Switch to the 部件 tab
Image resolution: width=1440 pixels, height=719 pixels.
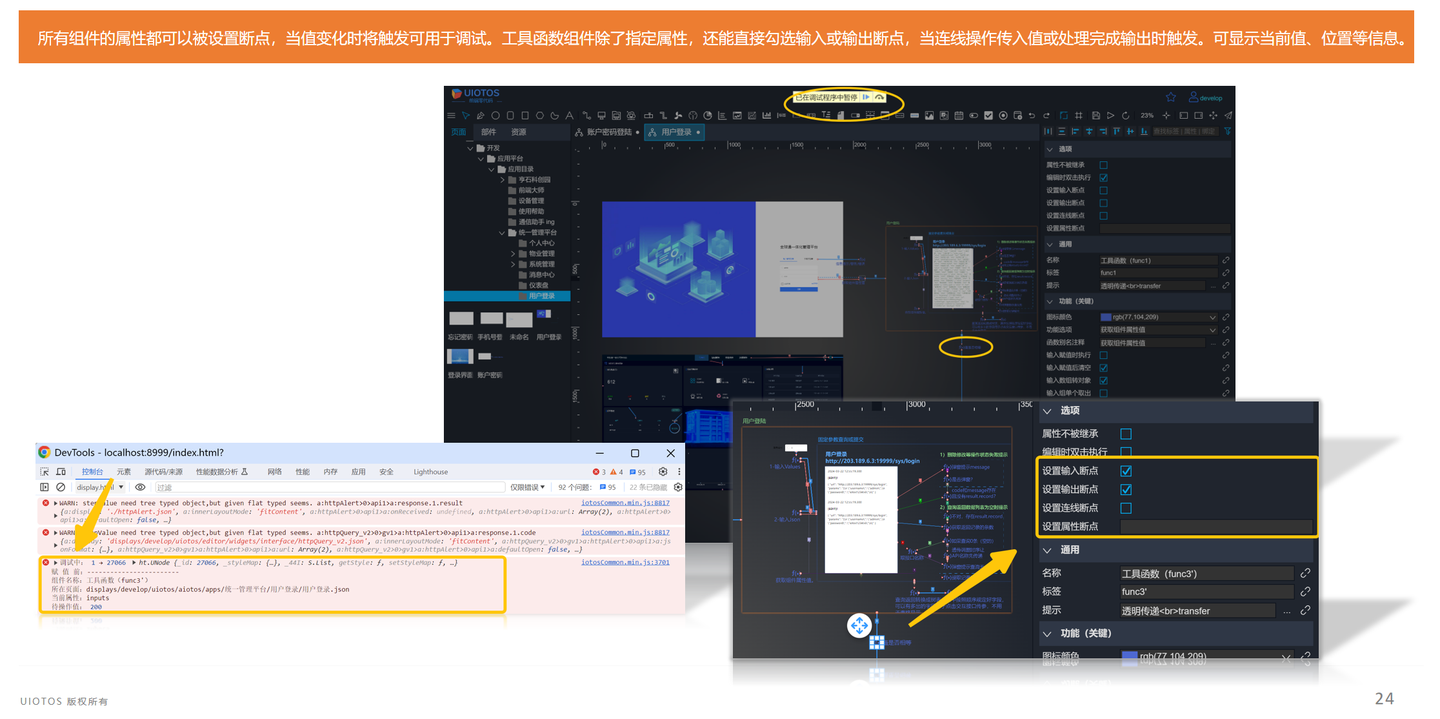click(x=488, y=131)
